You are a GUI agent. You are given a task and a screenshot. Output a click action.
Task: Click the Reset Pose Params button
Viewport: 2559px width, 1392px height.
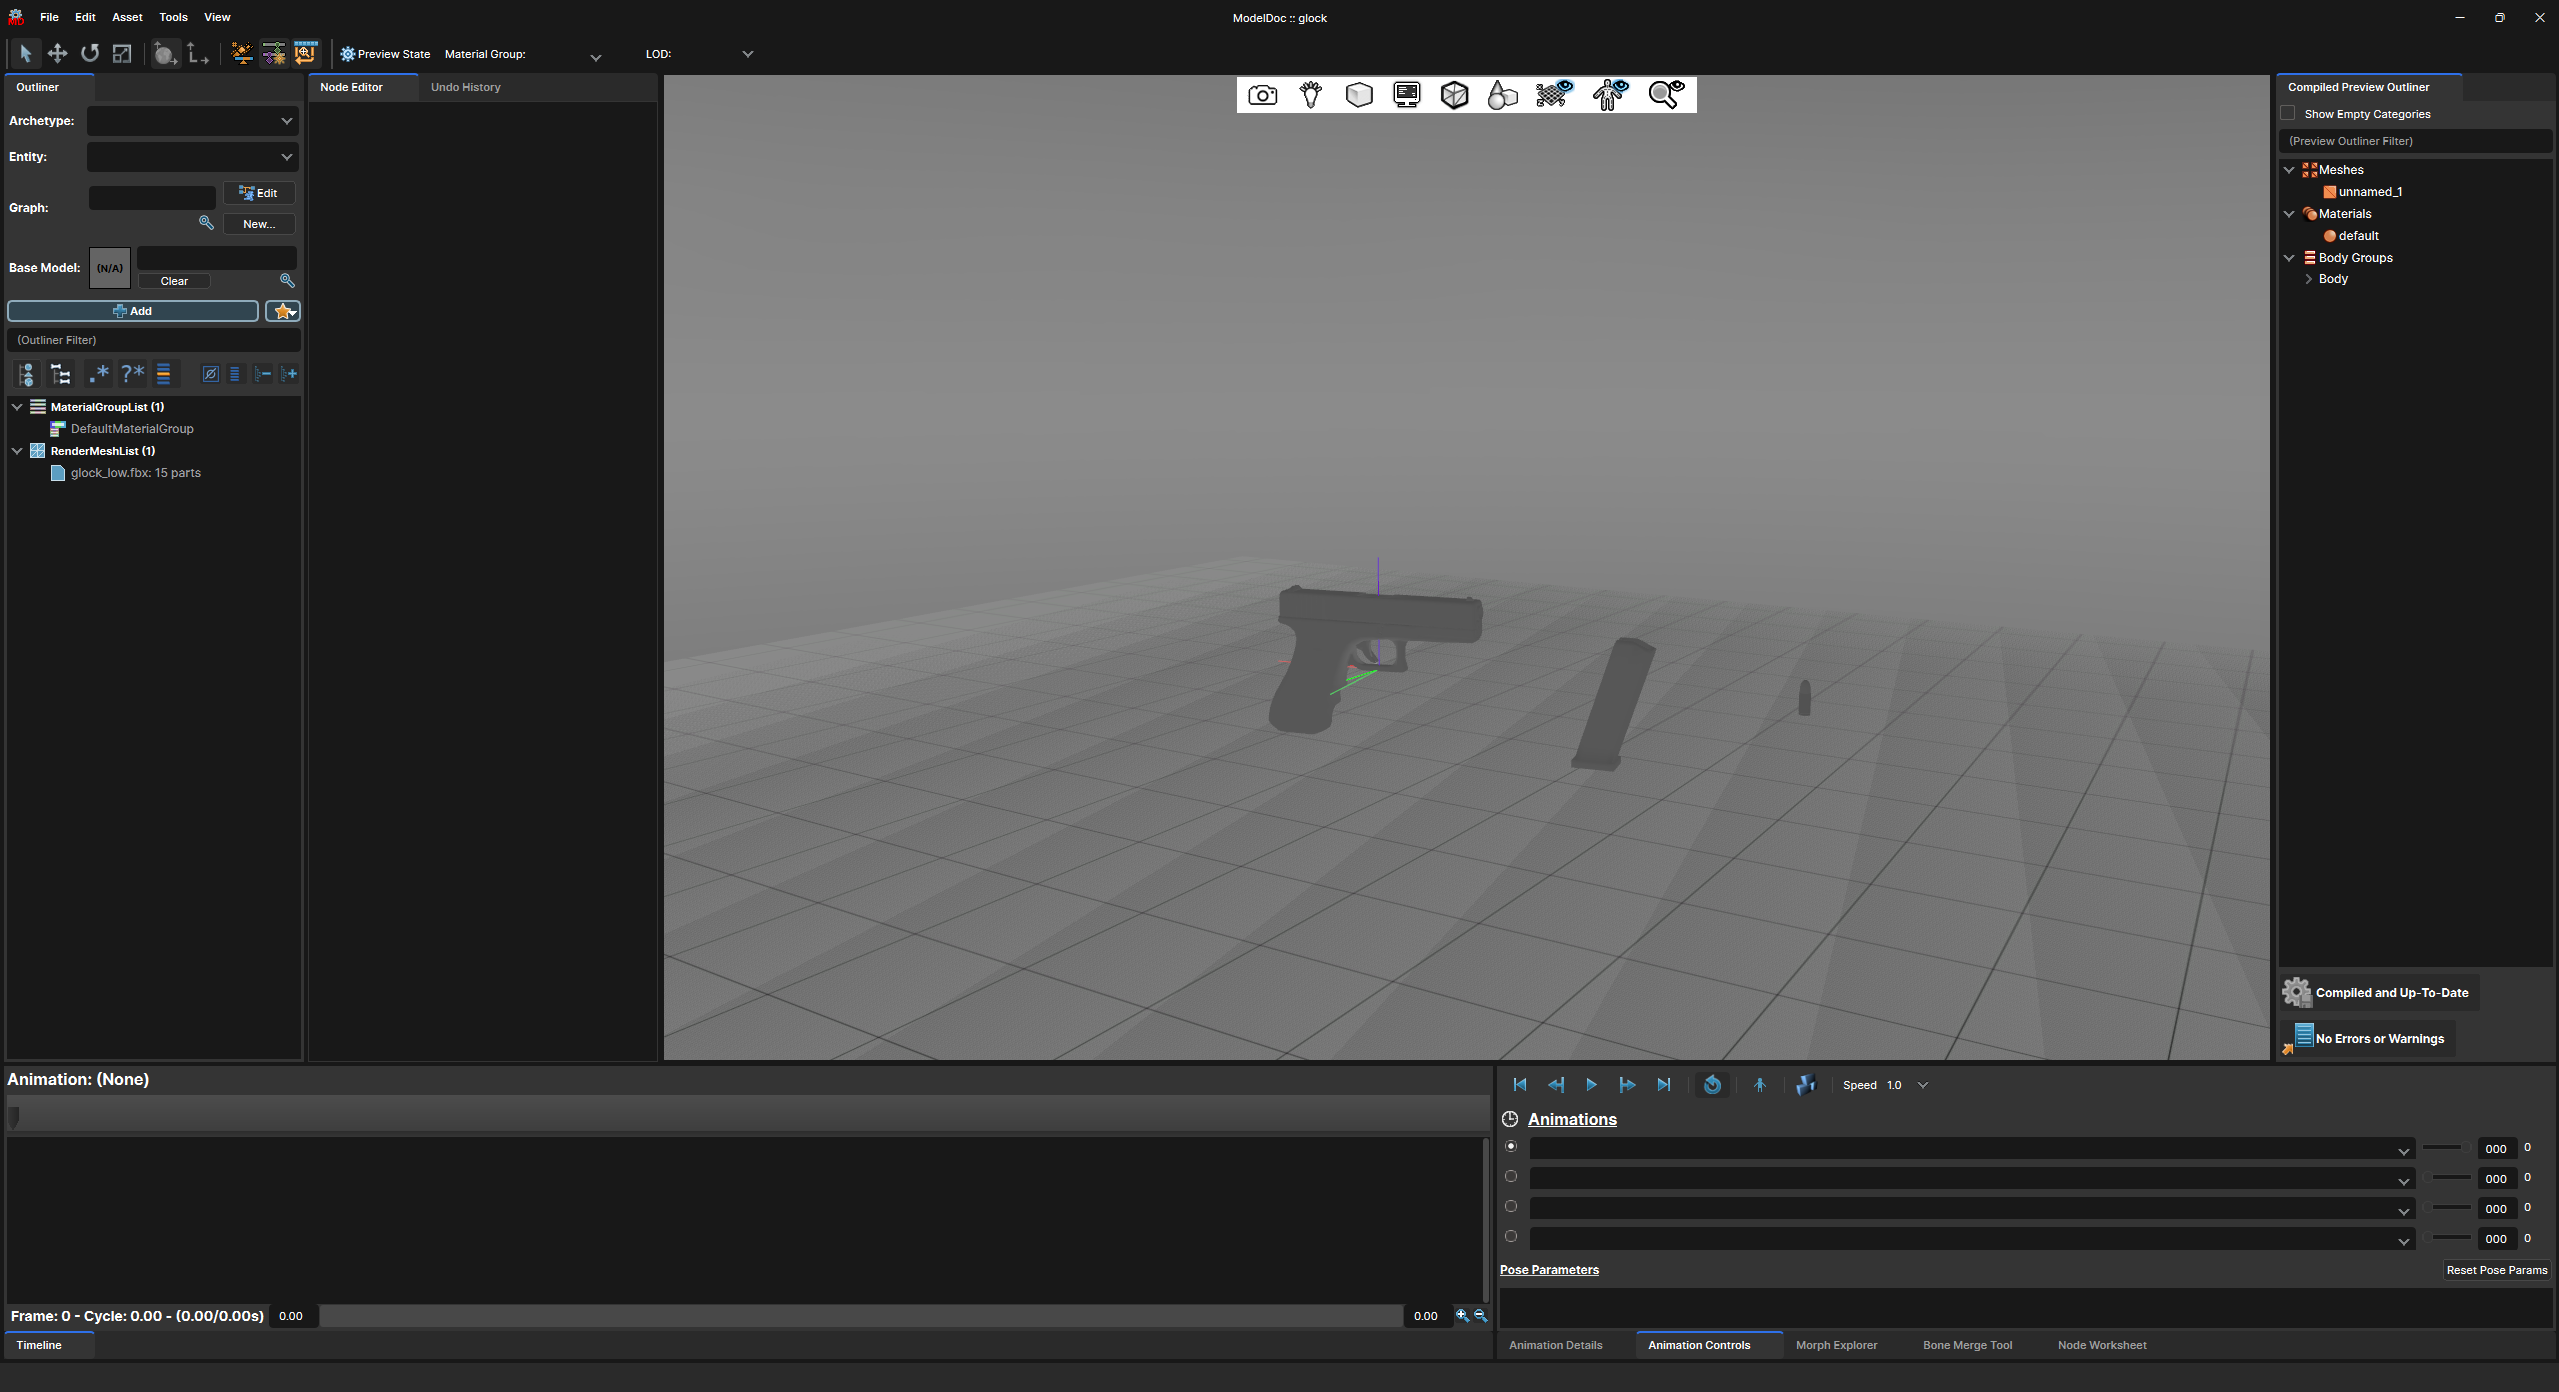(2496, 1270)
